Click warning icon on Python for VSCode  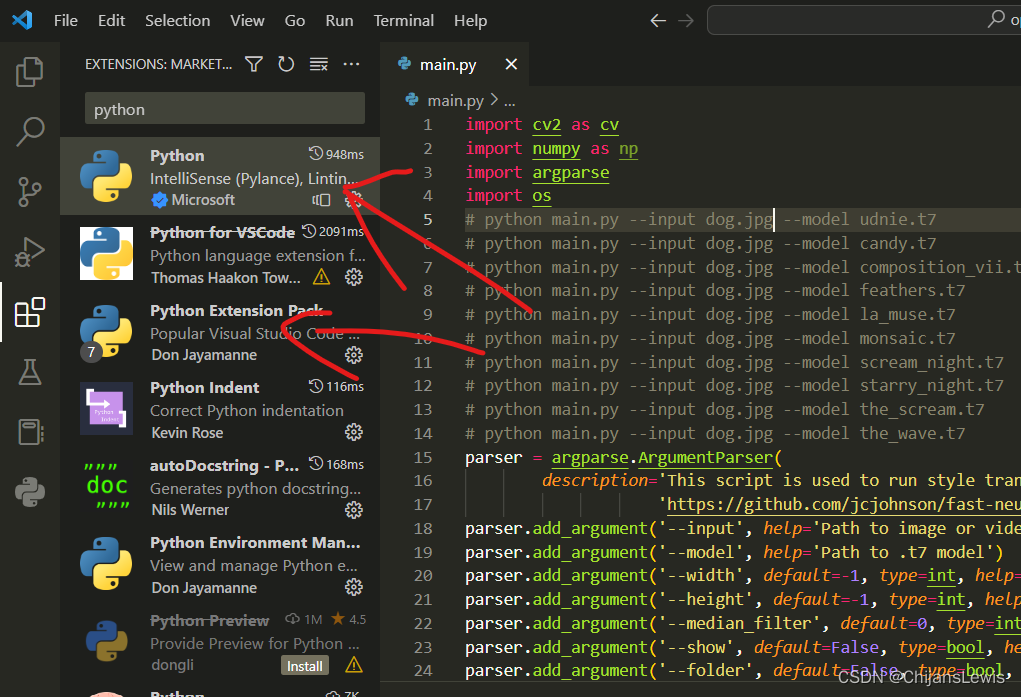tap(321, 277)
